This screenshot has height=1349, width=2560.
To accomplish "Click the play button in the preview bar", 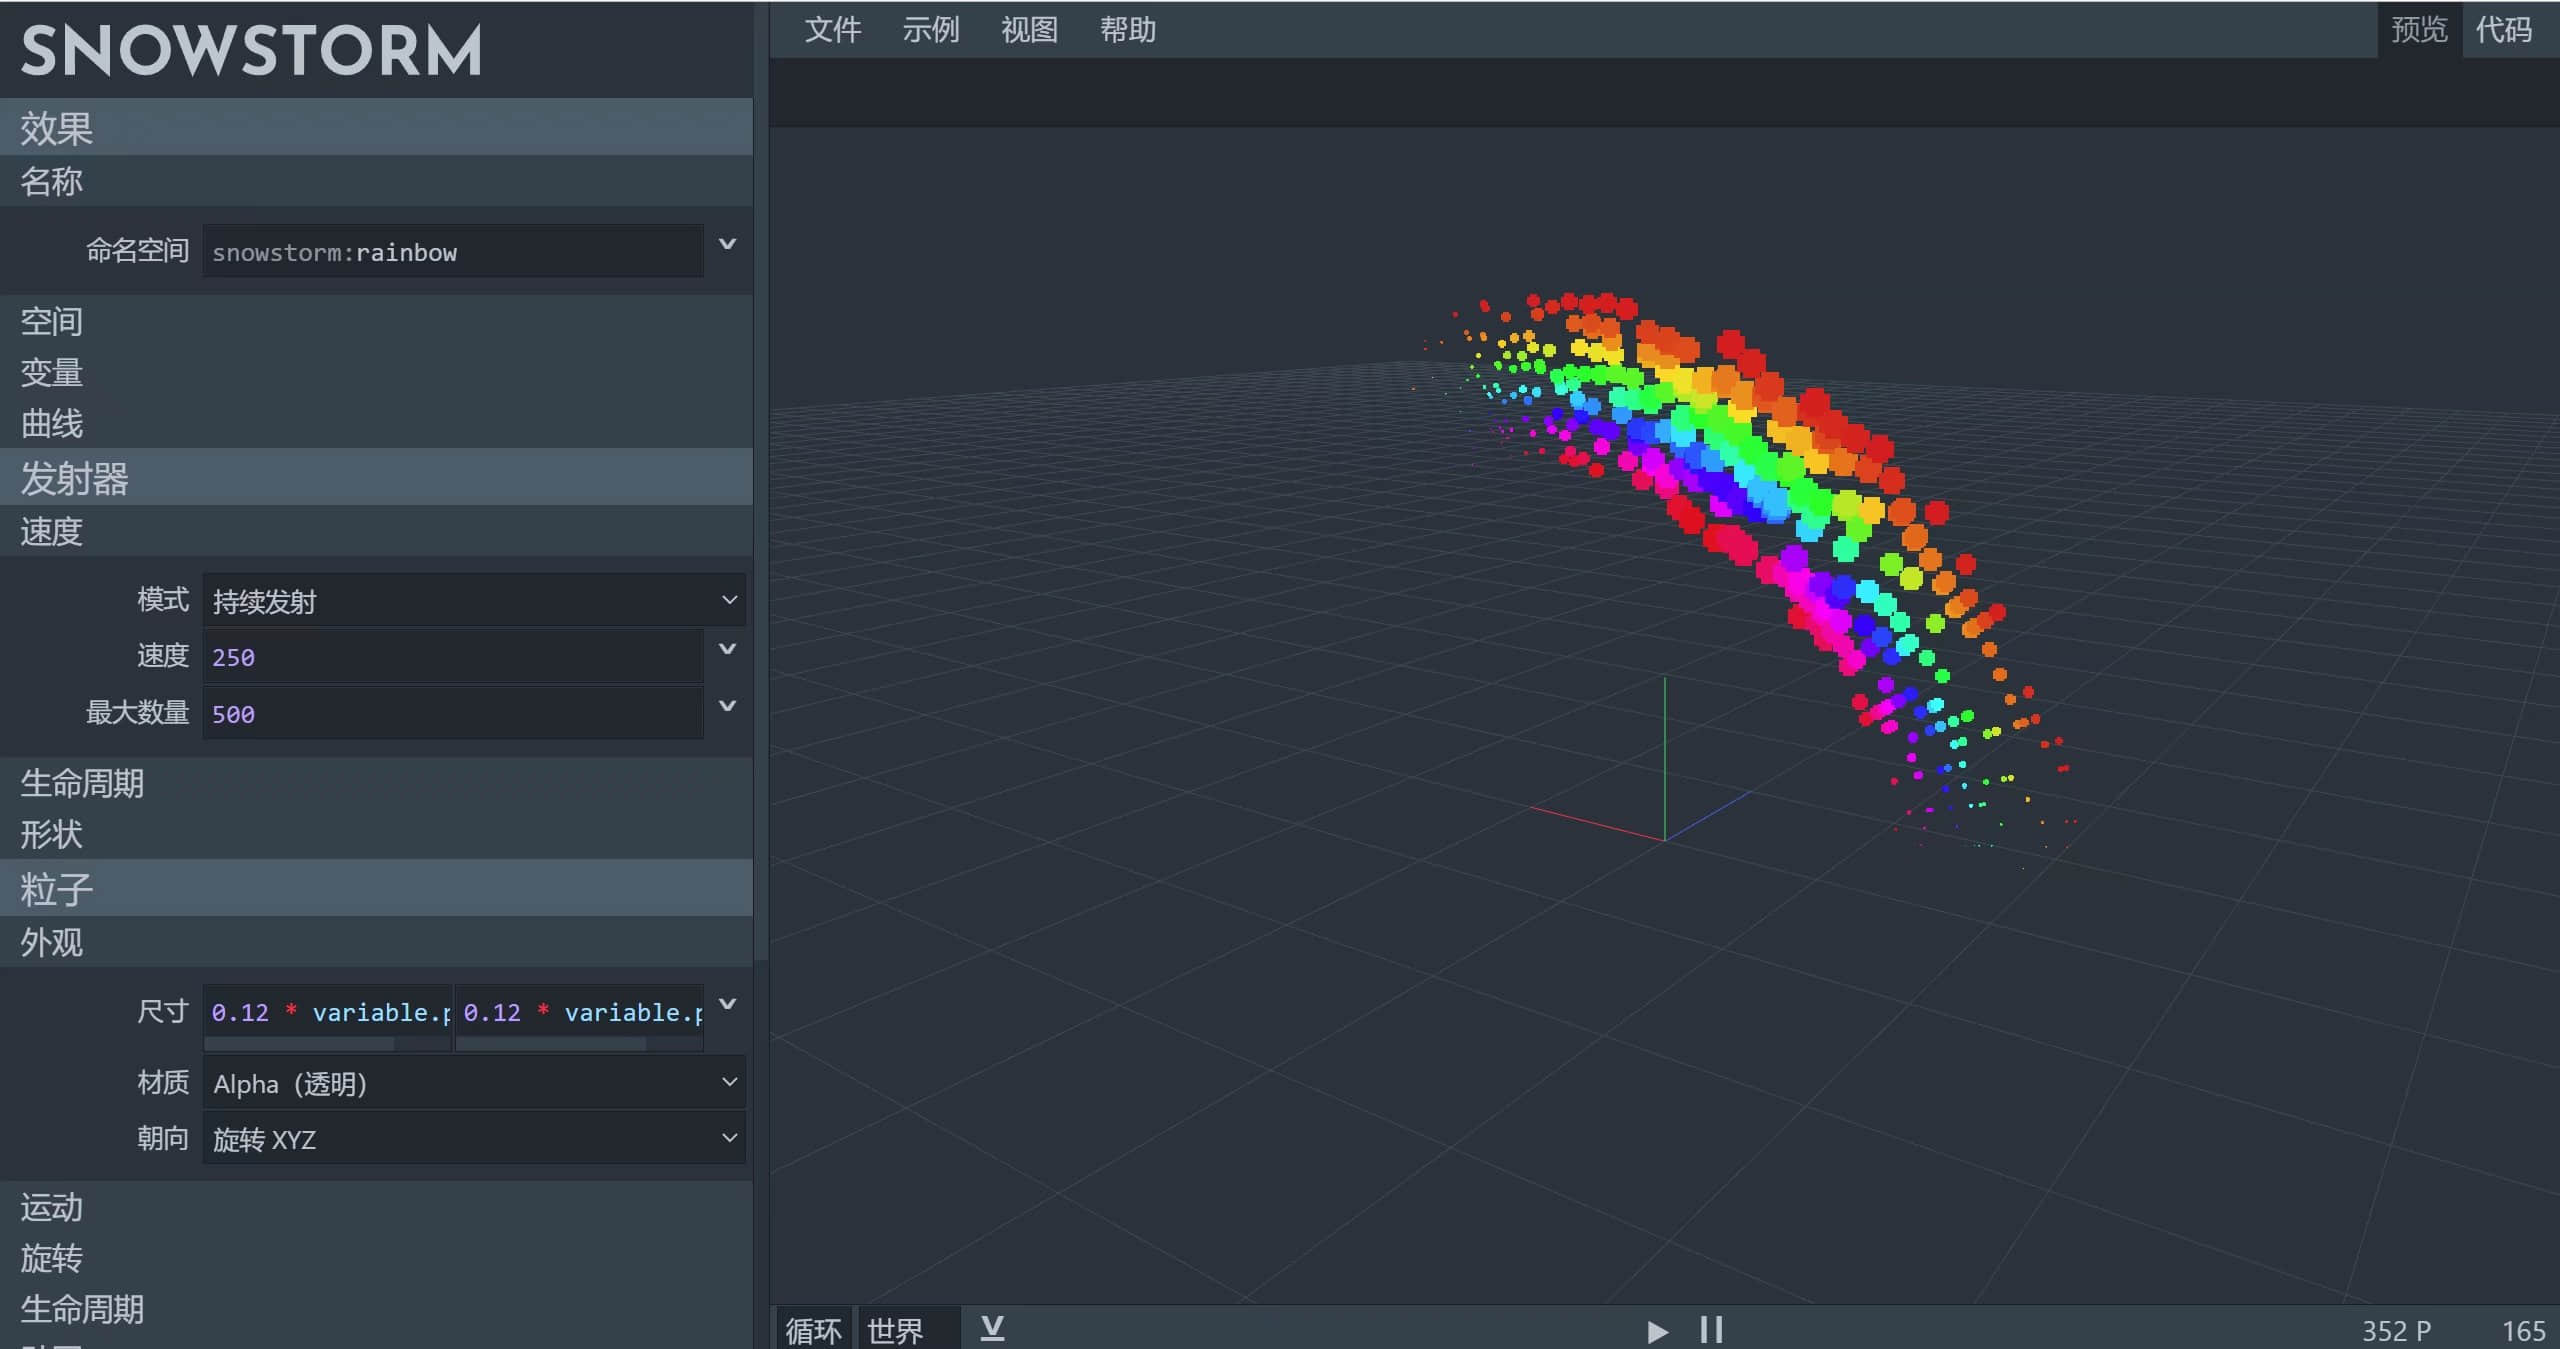I will pyautogui.click(x=1657, y=1331).
